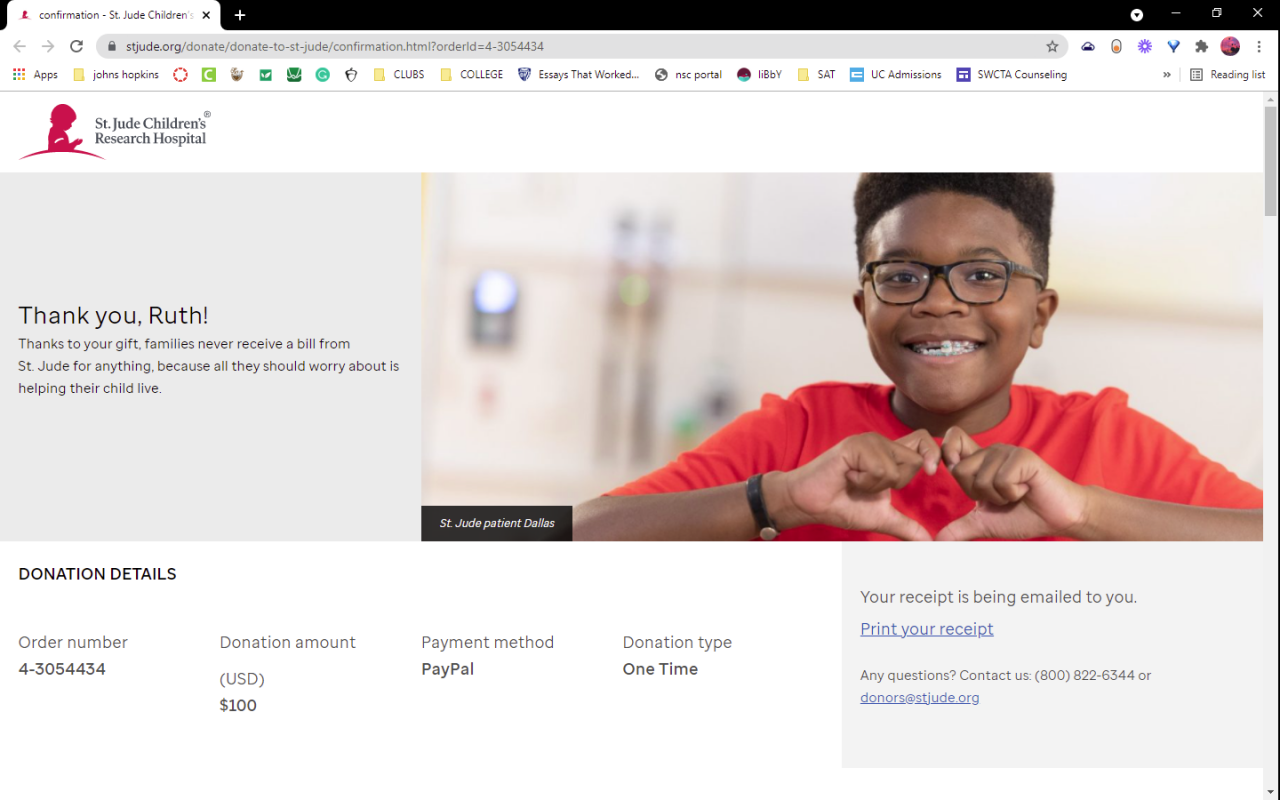Click the One Time donation type value
This screenshot has width=1280, height=800.
point(660,669)
